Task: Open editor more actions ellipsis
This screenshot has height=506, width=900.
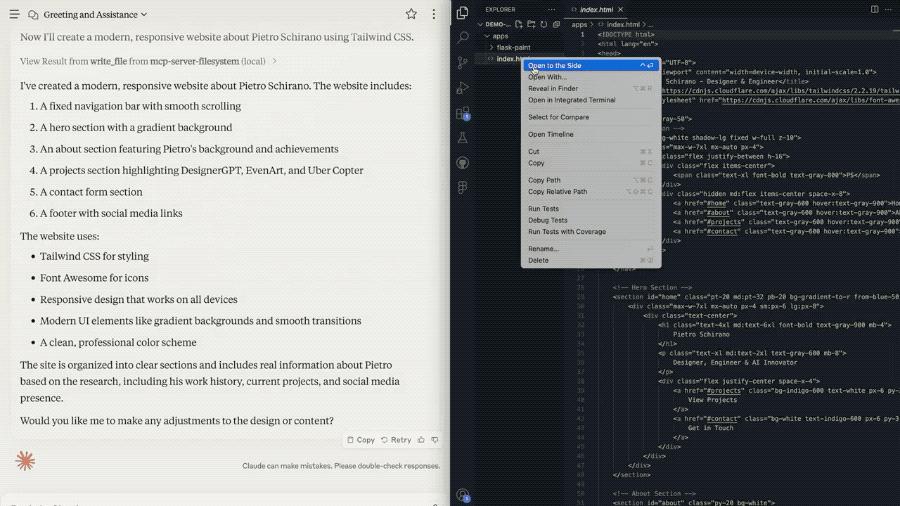Action: pyautogui.click(x=889, y=9)
